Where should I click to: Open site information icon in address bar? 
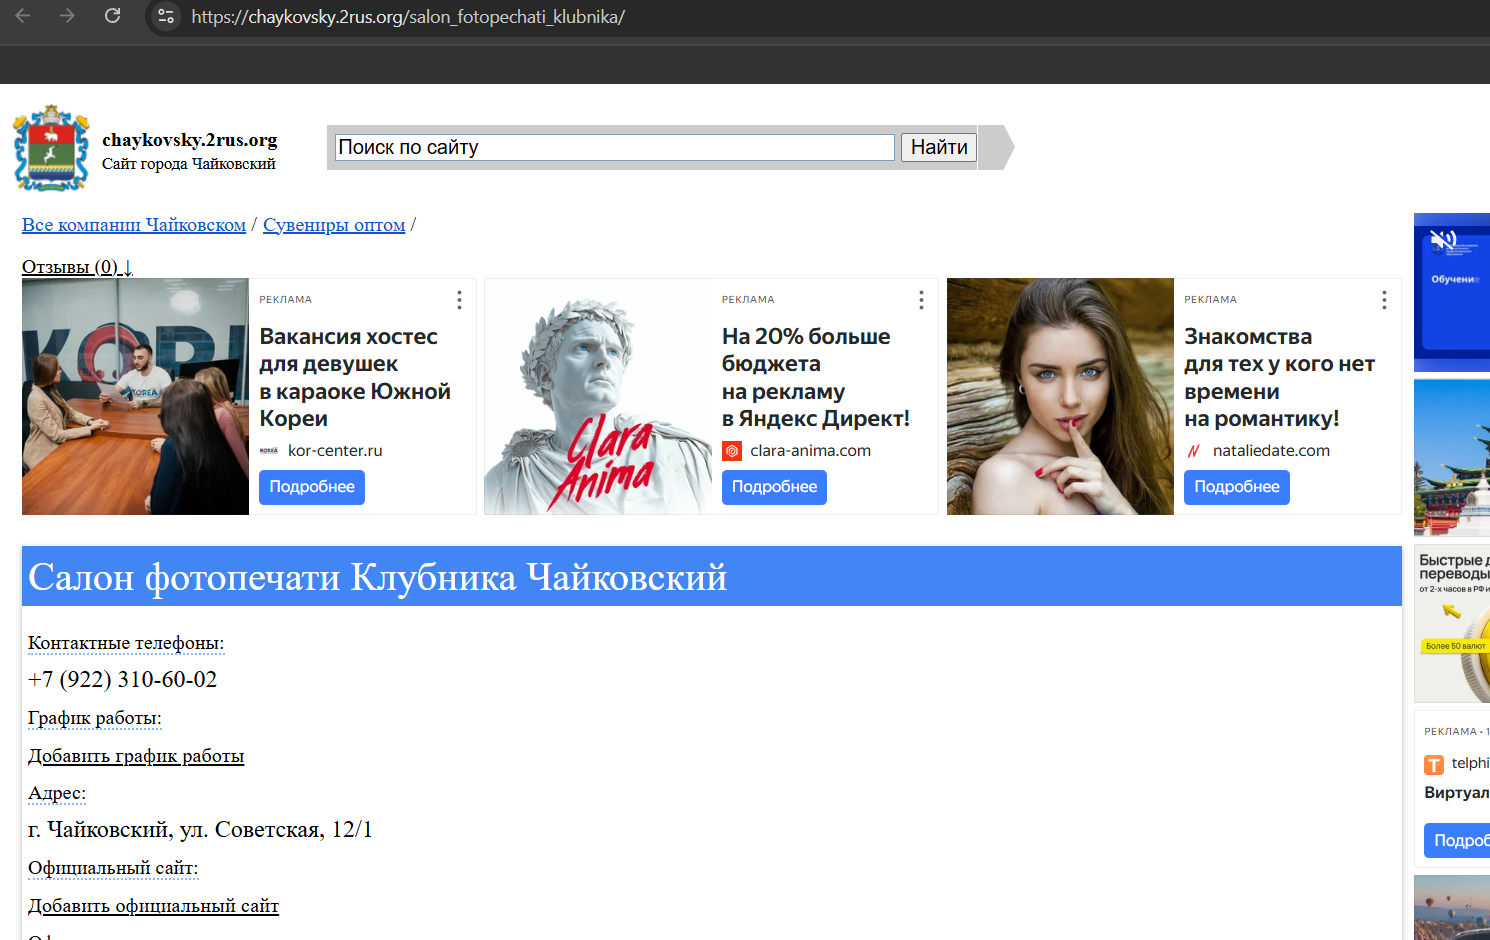[x=166, y=17]
